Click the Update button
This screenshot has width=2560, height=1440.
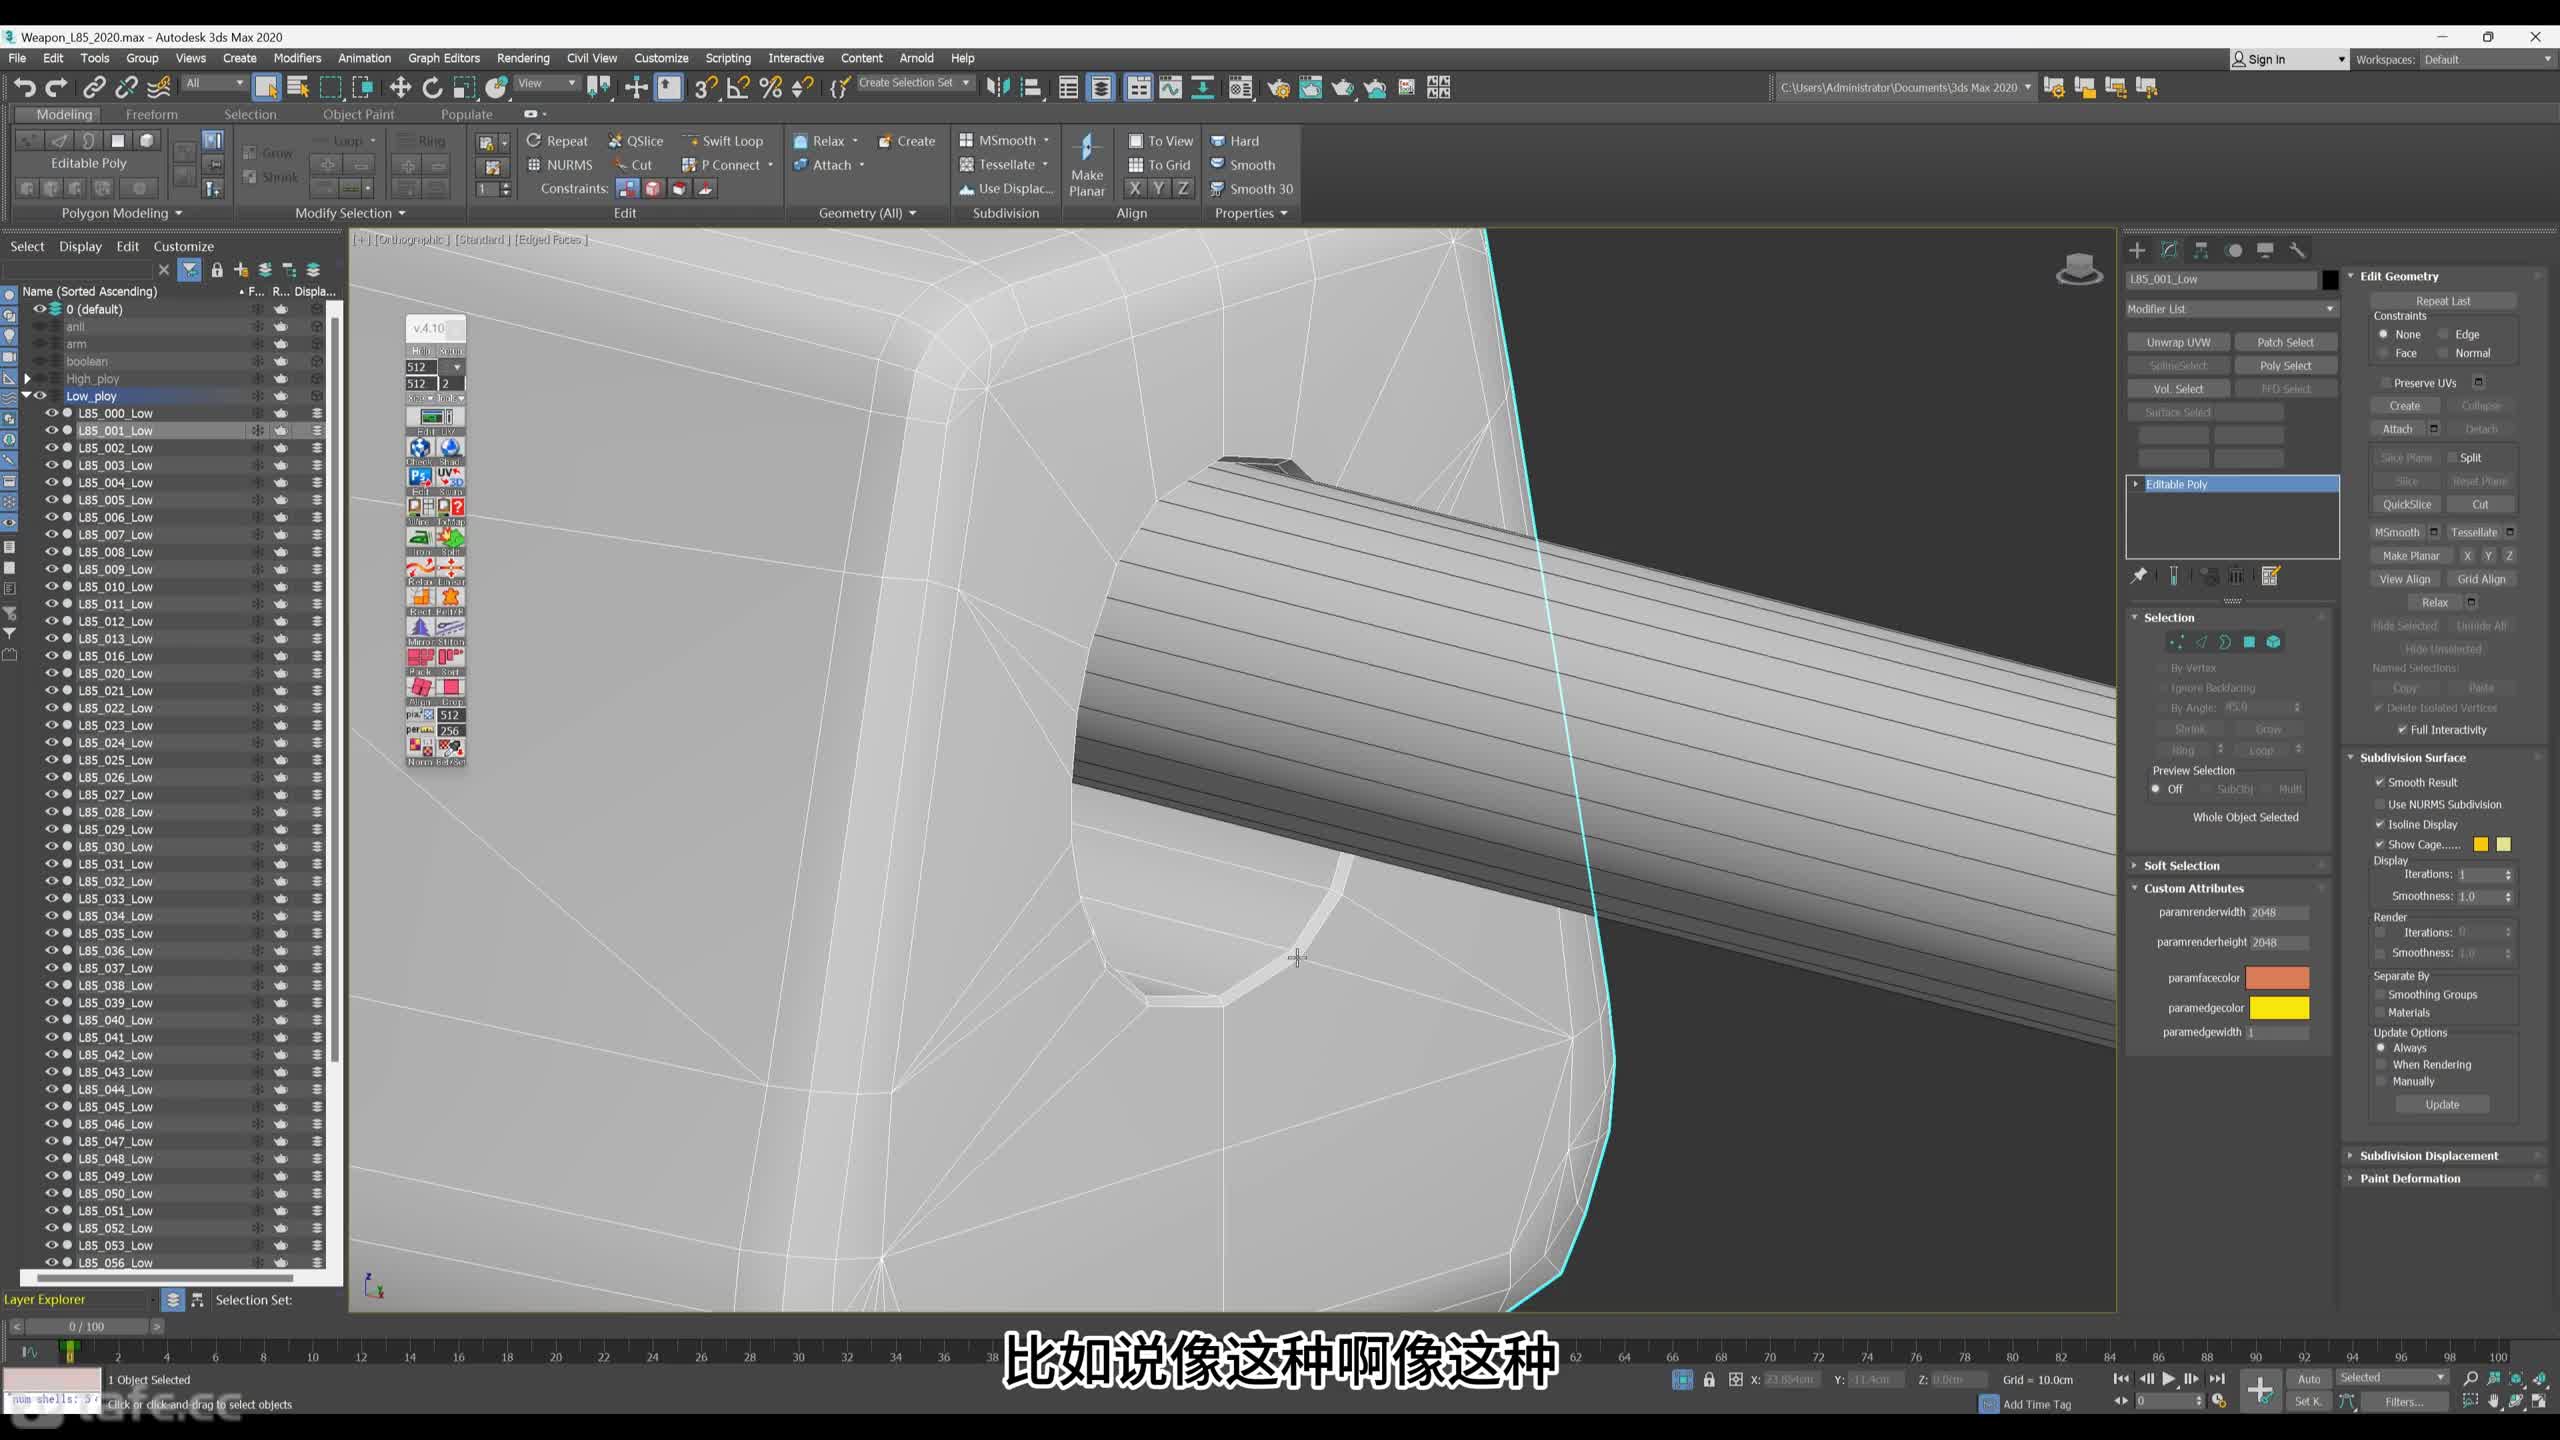[2442, 1105]
